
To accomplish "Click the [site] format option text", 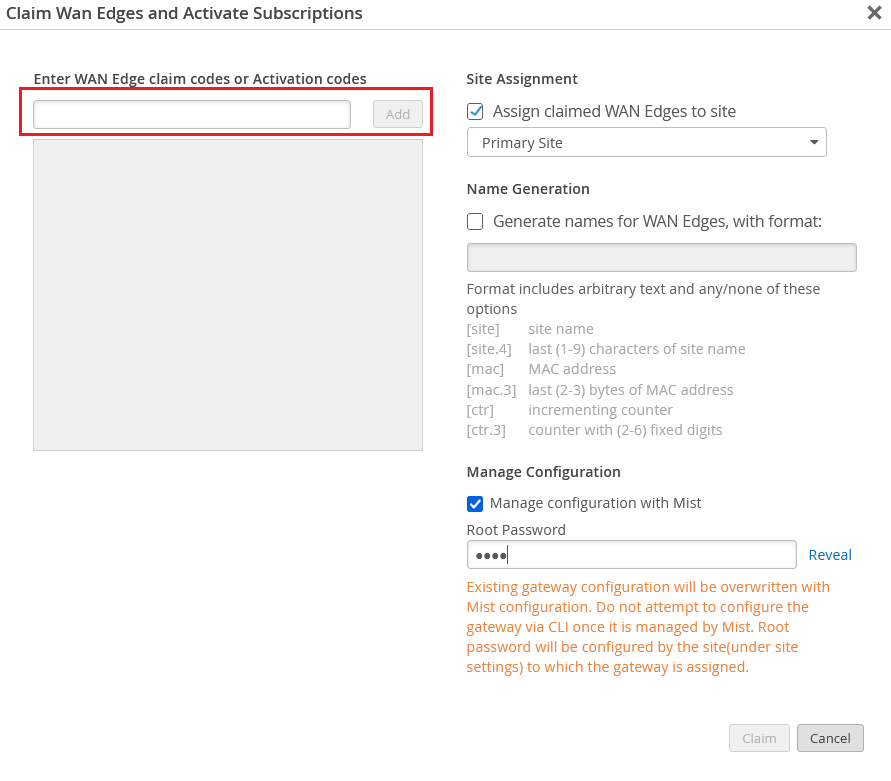I will (483, 329).
